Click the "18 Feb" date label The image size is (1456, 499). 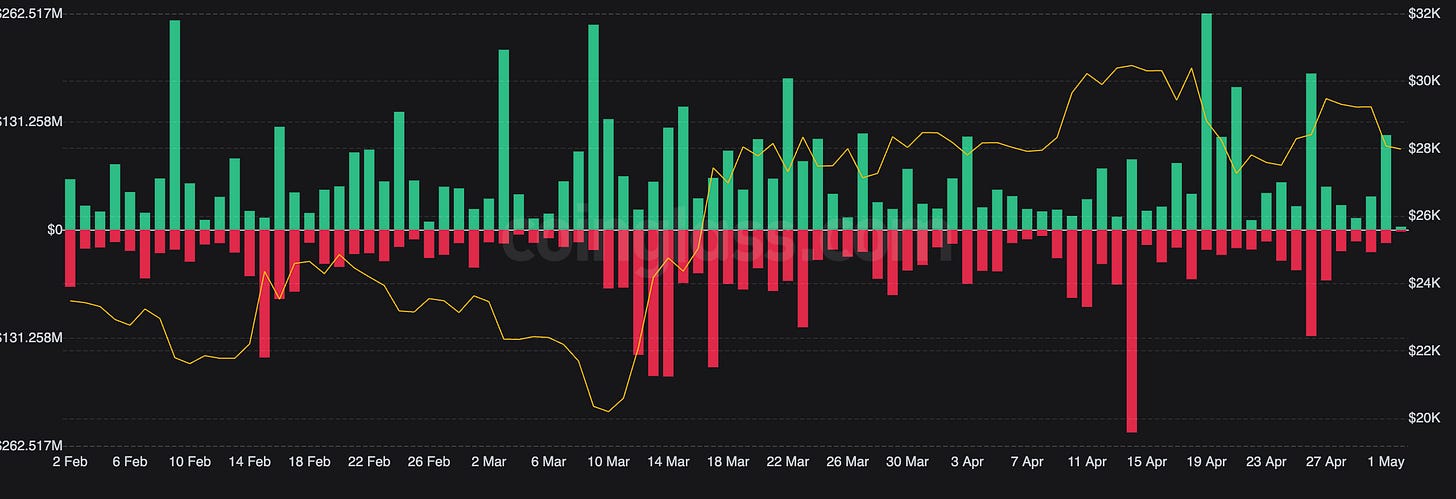(x=310, y=462)
